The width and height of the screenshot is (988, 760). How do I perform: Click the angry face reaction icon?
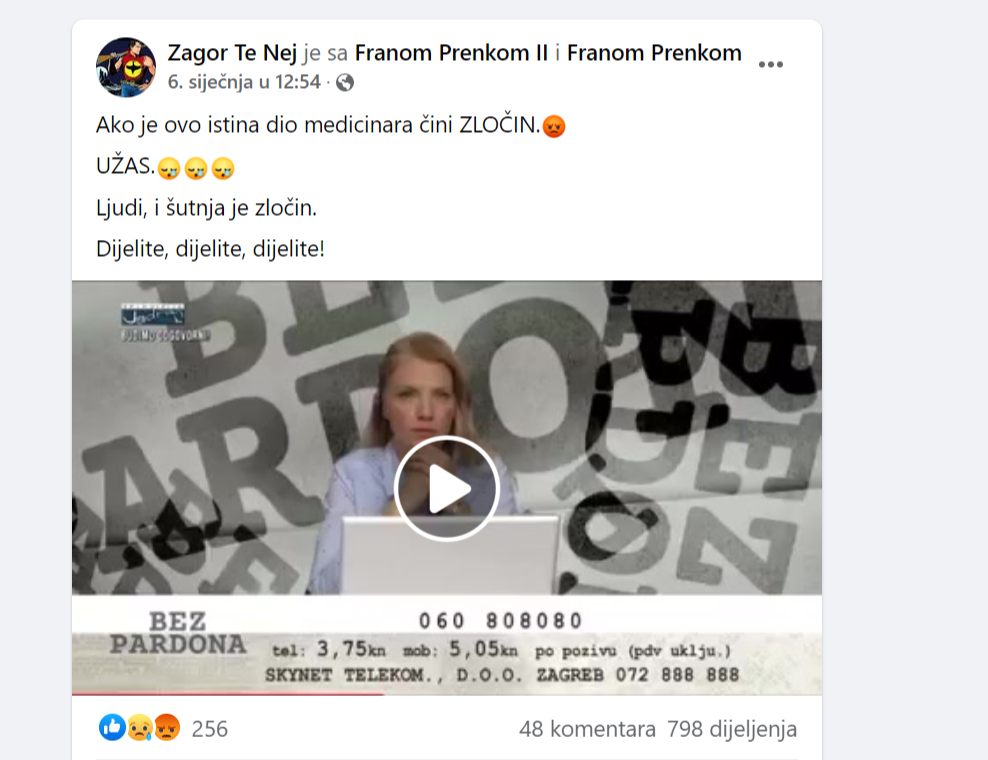167,728
